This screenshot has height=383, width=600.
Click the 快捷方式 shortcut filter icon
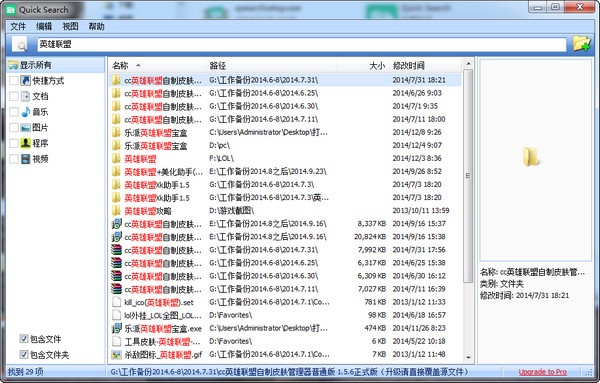coord(26,80)
